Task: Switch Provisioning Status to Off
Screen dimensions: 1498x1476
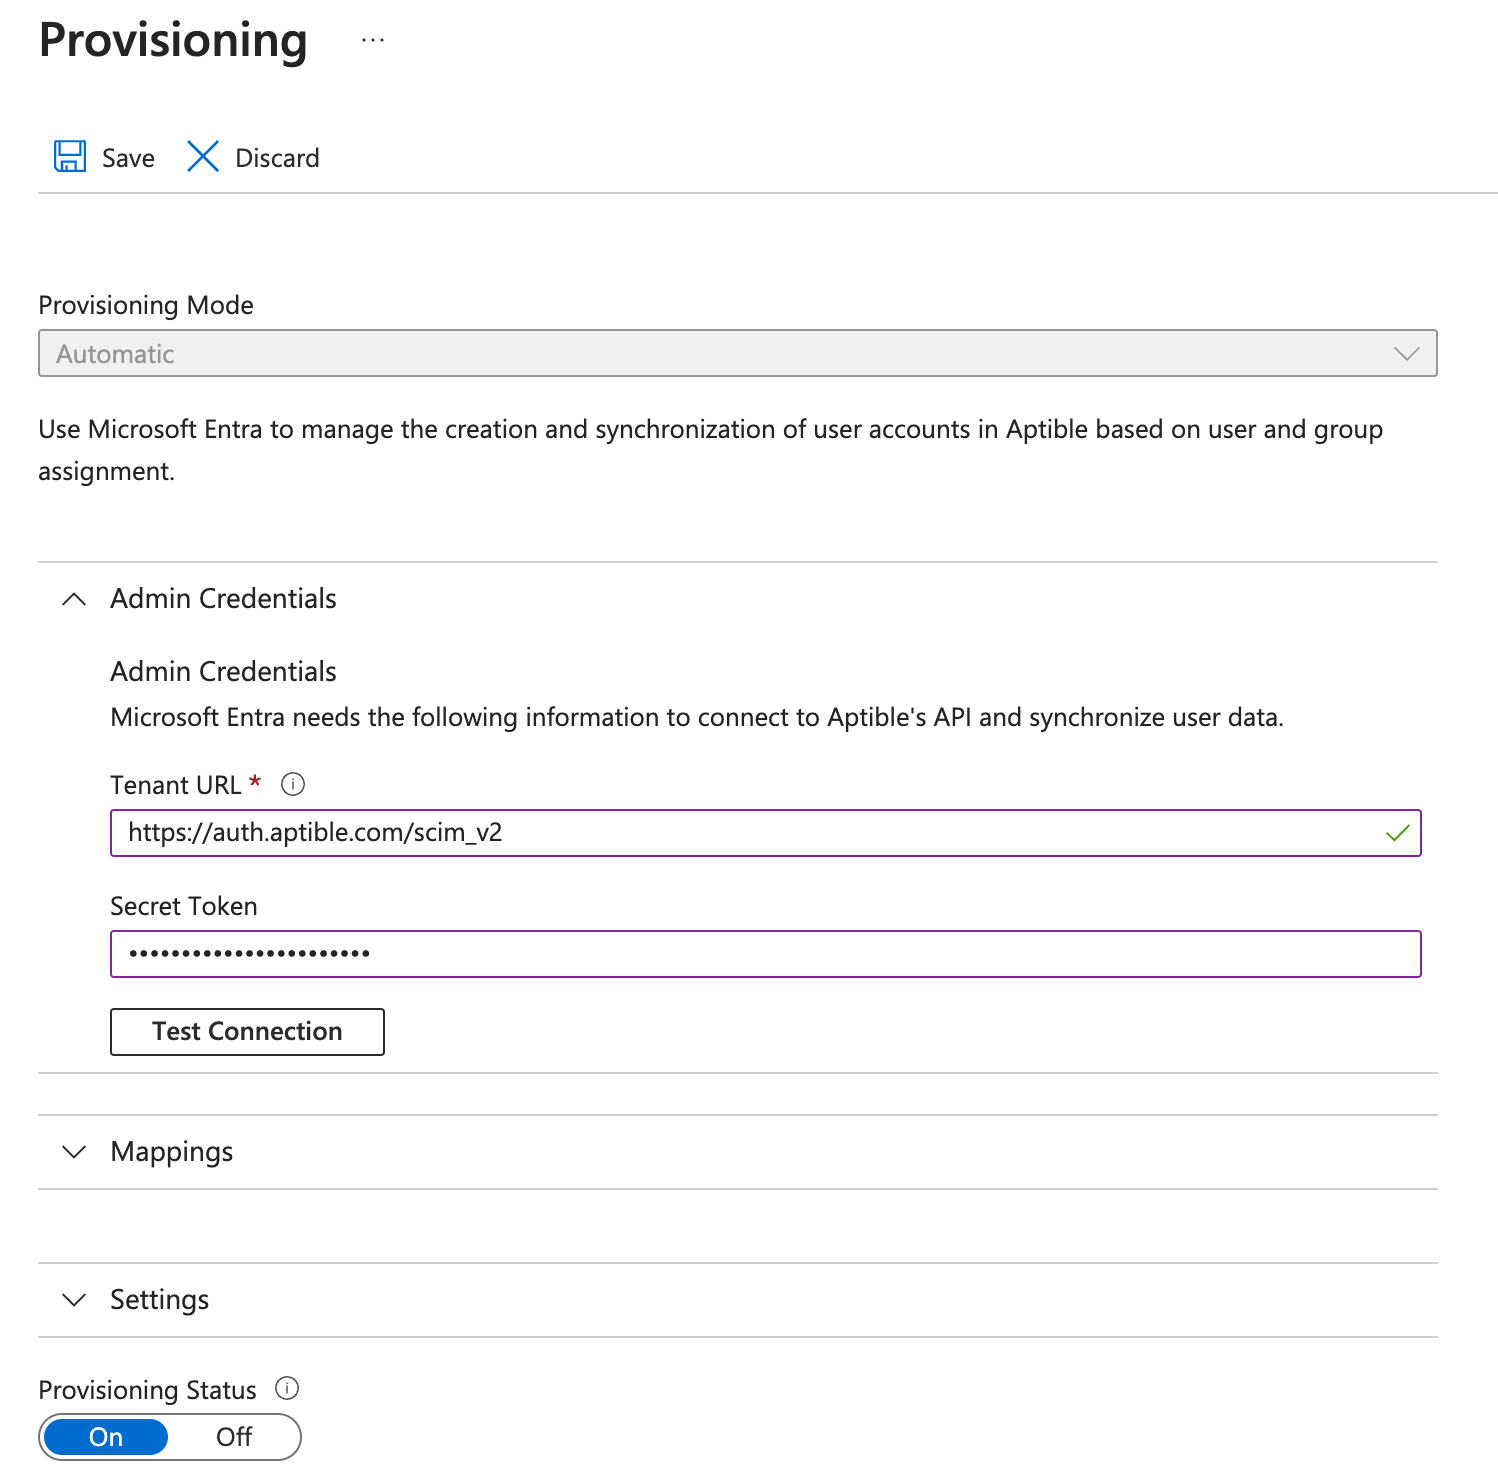Action: pos(234,1437)
